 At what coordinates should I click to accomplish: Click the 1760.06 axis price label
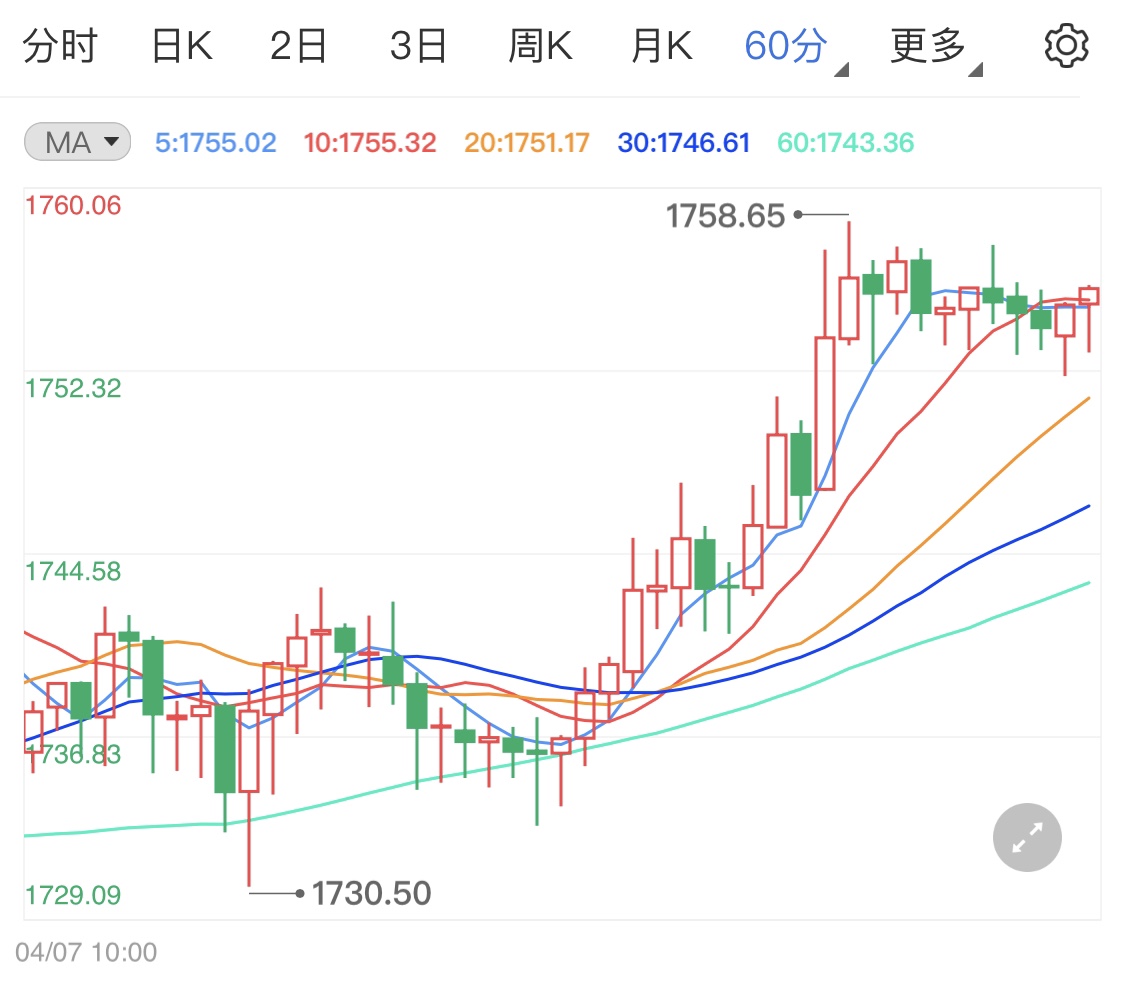click(73, 206)
